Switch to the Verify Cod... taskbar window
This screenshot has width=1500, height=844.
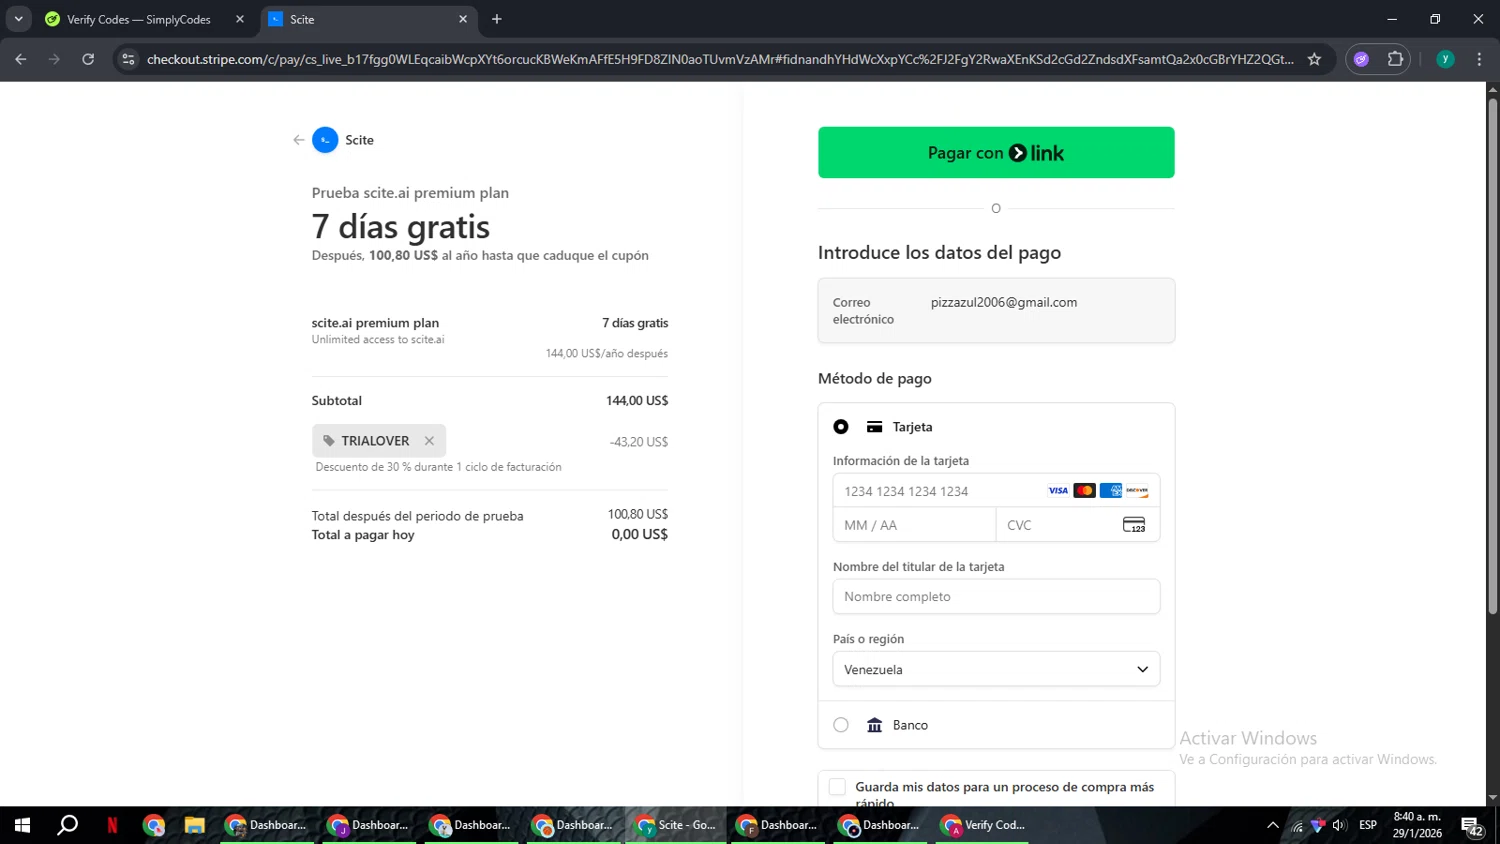(x=984, y=825)
